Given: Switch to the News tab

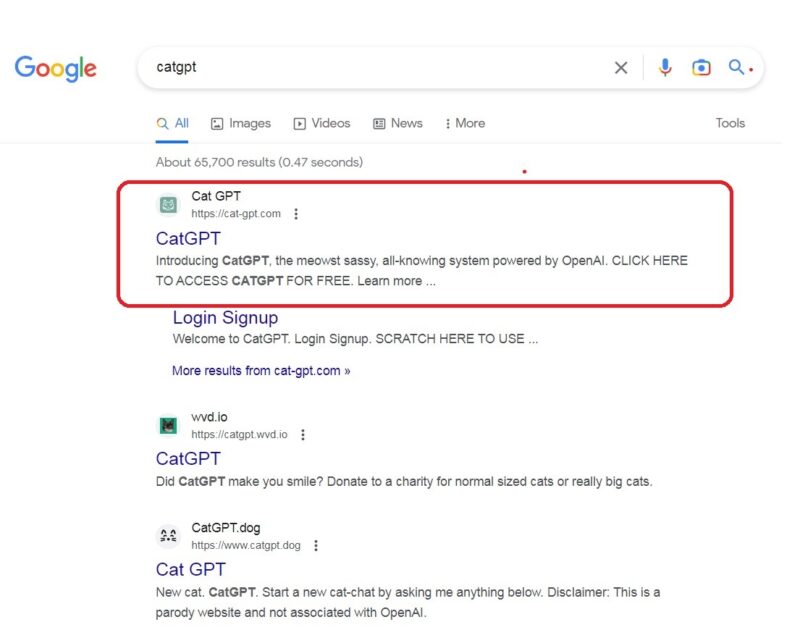Looking at the screenshot, I should coord(397,123).
